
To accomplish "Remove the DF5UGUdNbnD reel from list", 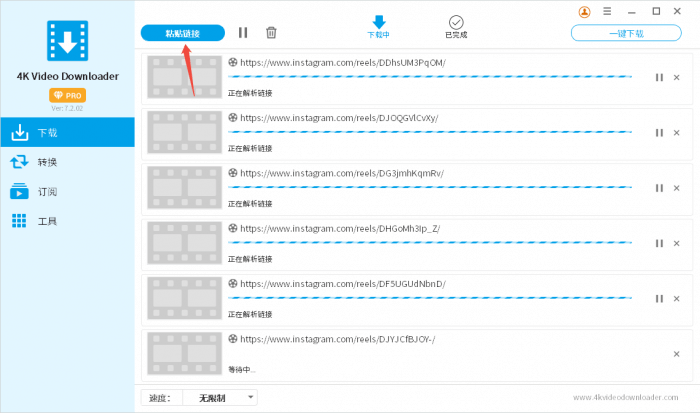I will (x=677, y=299).
